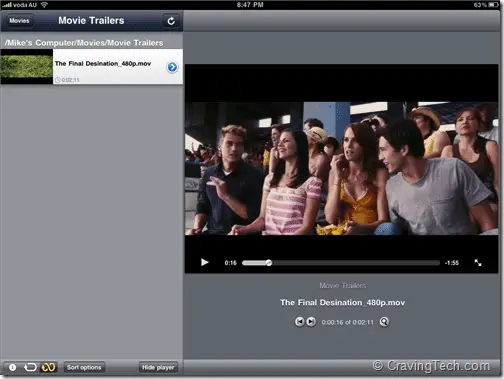Click the elapsed time 0:16 label
Screen dimensions: 504x379
pyautogui.click(x=230, y=263)
